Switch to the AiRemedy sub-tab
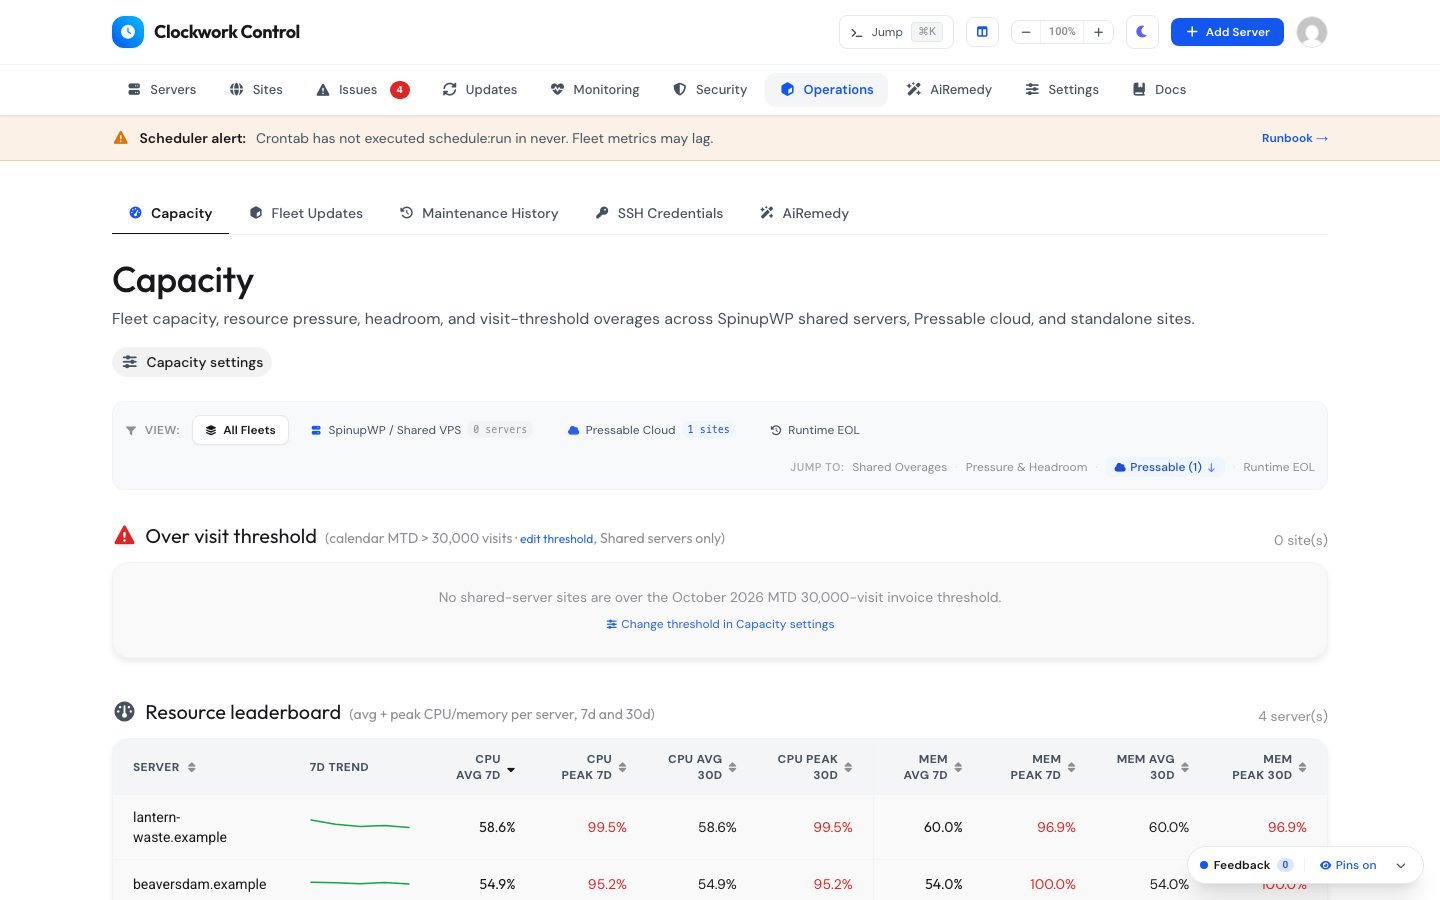 pyautogui.click(x=804, y=213)
